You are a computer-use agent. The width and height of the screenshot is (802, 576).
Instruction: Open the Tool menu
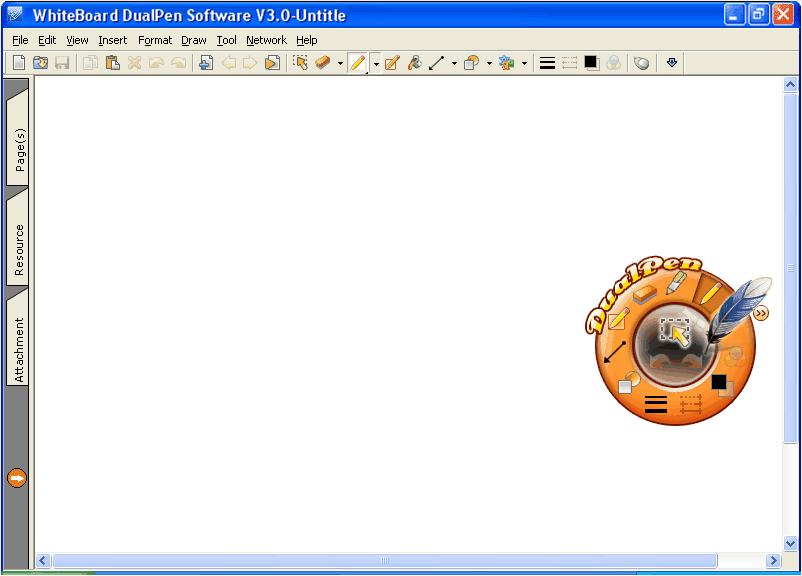(226, 40)
